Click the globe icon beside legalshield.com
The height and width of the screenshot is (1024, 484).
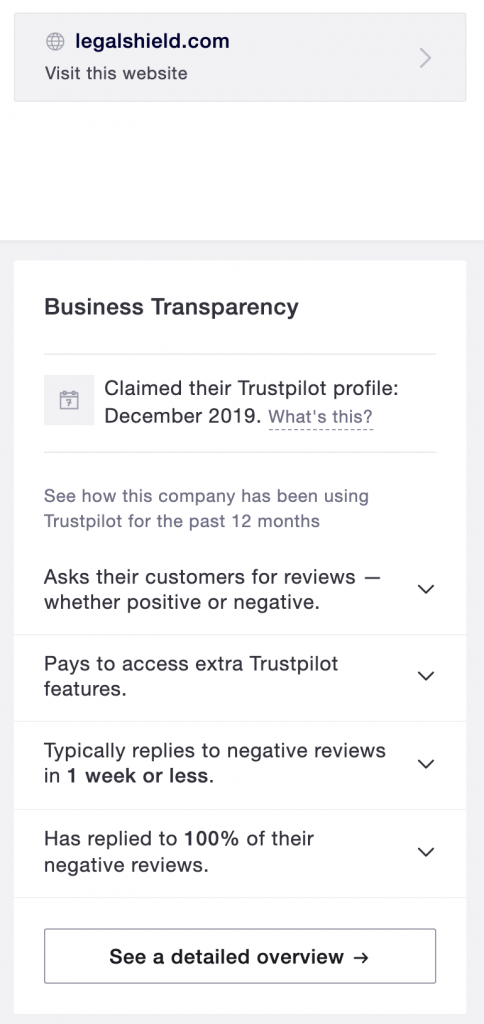(x=55, y=42)
